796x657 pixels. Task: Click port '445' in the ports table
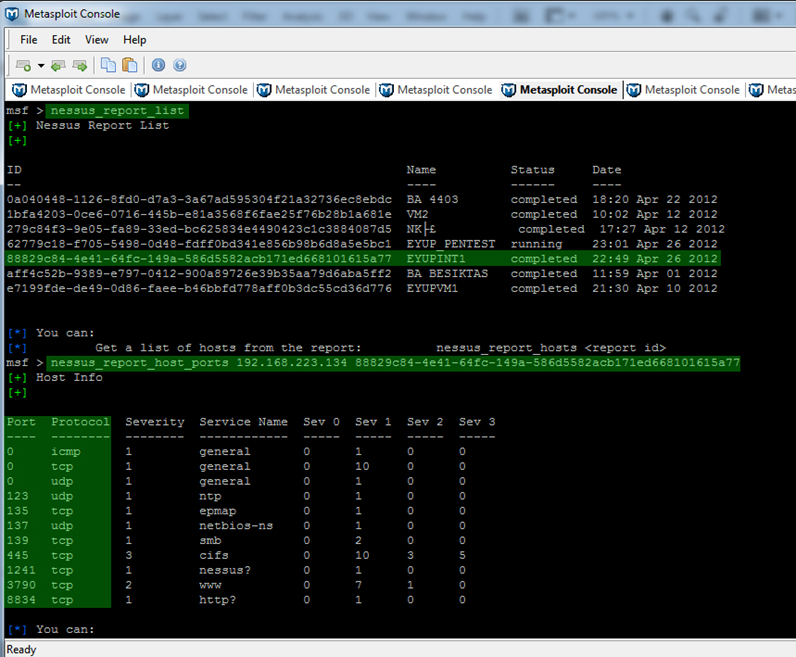coord(18,555)
